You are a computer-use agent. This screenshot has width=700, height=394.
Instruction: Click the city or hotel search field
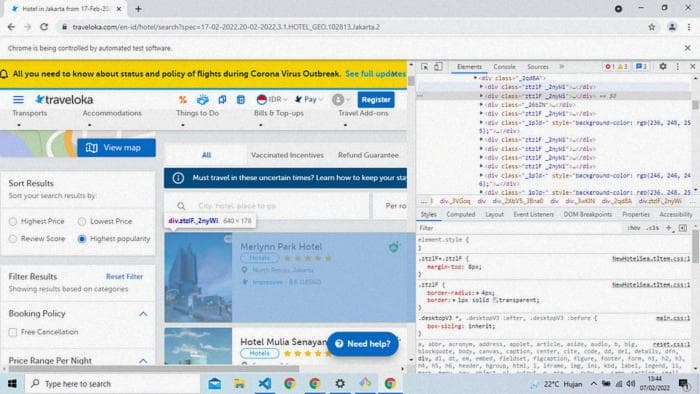tap(267, 206)
